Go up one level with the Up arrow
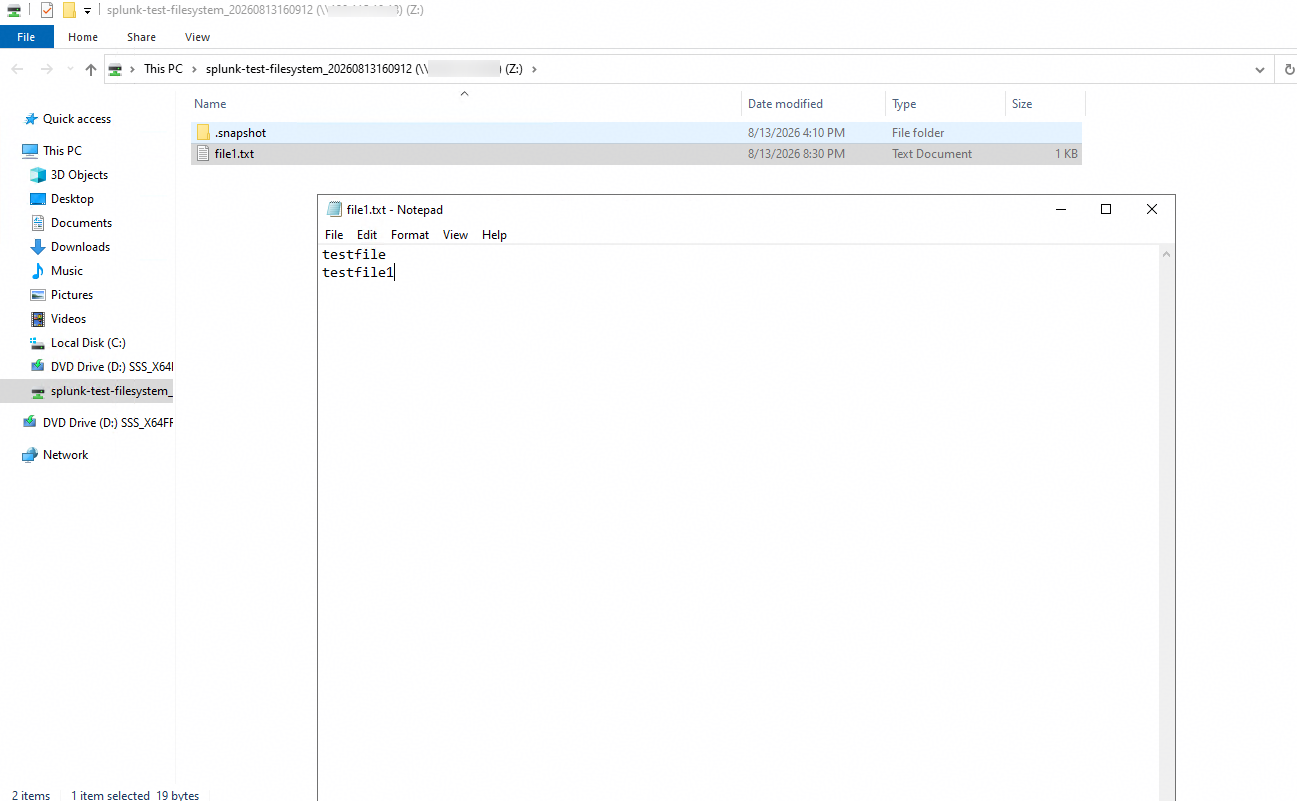 (91, 69)
